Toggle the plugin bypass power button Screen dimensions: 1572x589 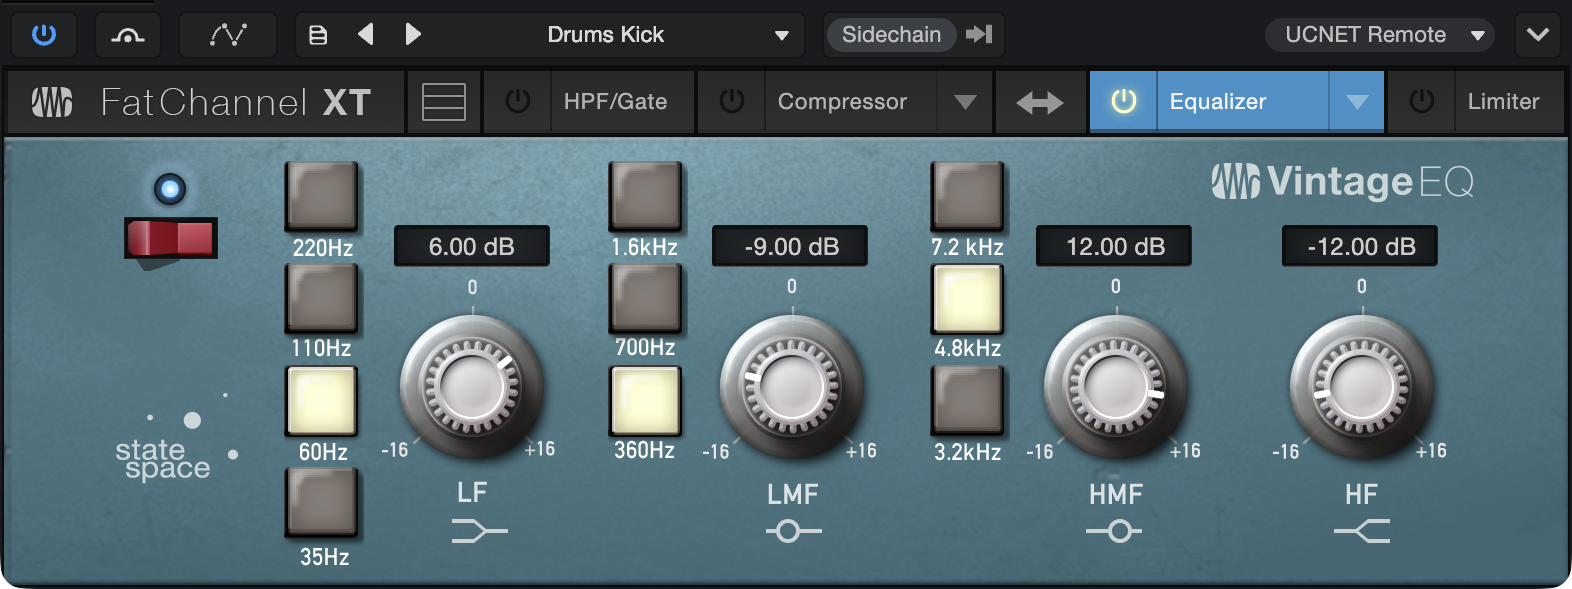pos(44,35)
